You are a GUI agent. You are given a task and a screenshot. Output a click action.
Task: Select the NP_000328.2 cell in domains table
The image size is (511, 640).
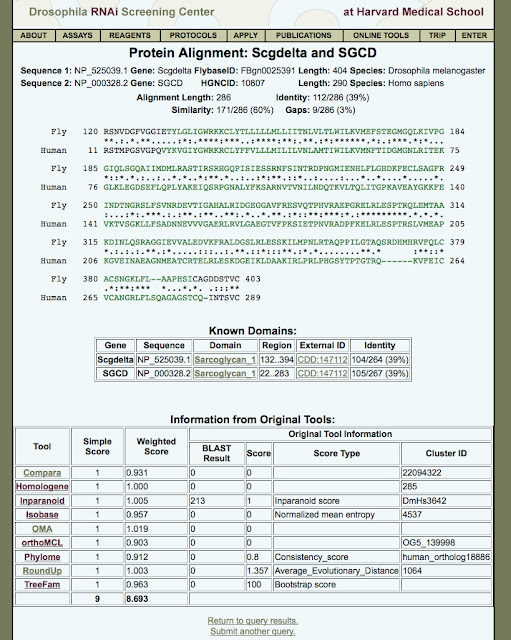click(x=164, y=373)
